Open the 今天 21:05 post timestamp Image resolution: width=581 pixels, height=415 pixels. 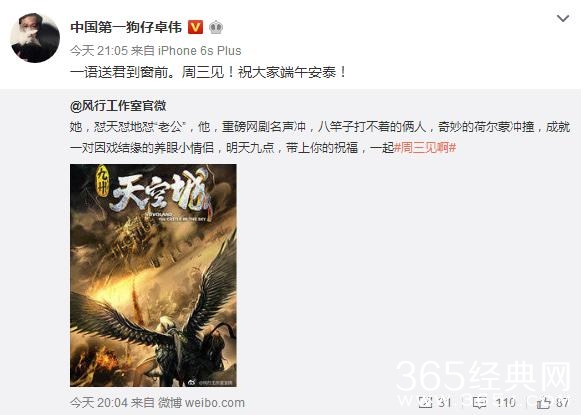coord(99,50)
